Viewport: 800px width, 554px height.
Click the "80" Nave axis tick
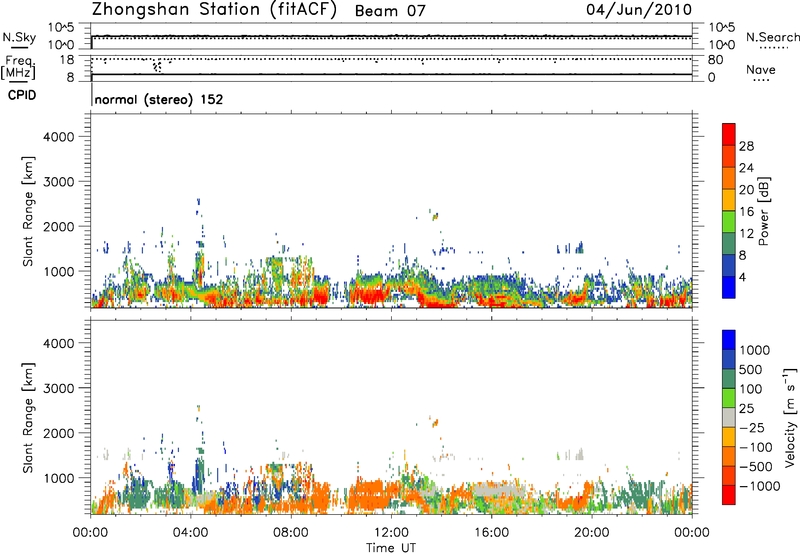715,60
